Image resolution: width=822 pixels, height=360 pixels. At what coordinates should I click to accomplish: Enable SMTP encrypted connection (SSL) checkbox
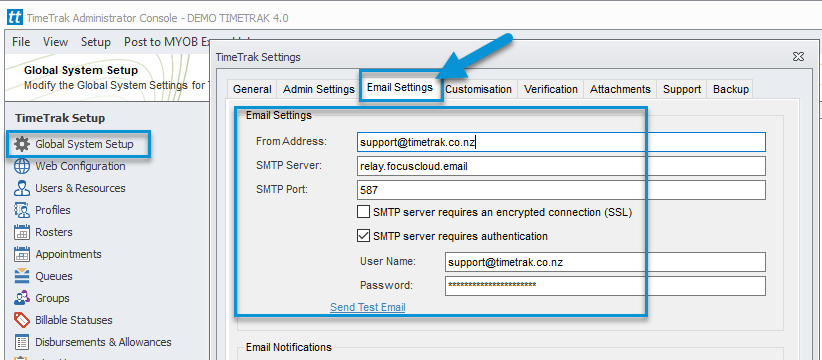363,212
